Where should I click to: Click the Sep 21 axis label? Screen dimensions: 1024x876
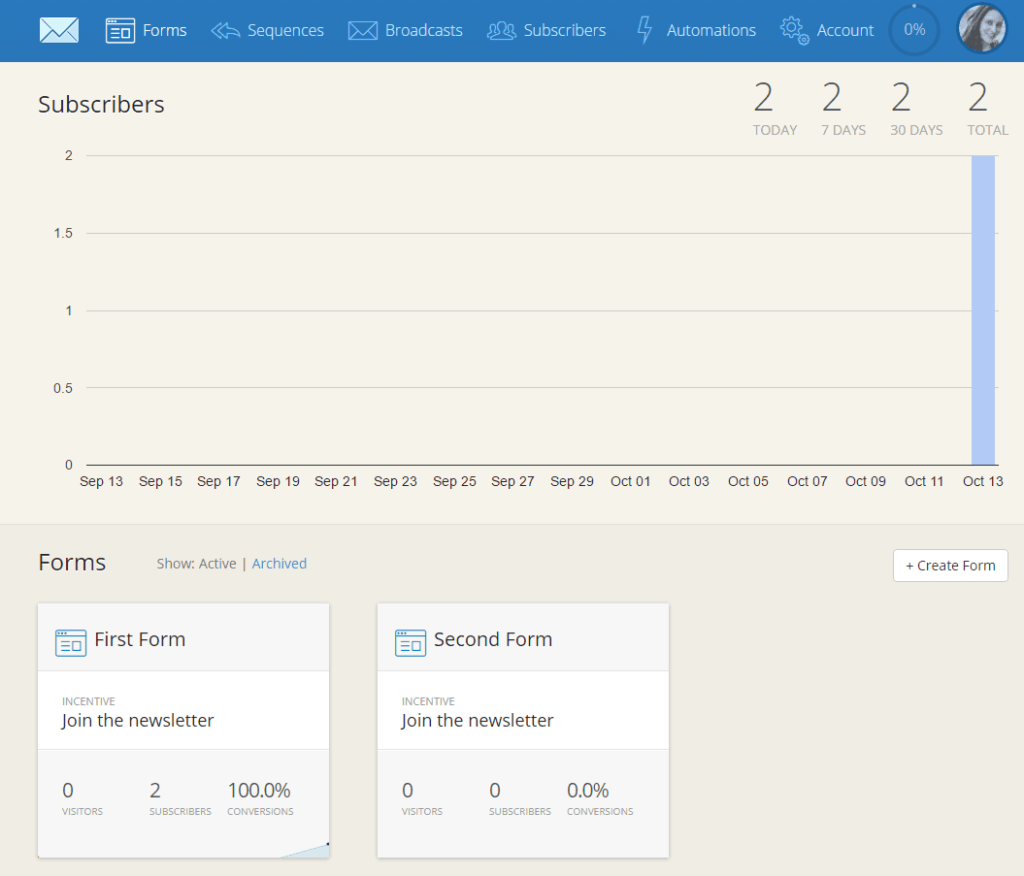[336, 481]
